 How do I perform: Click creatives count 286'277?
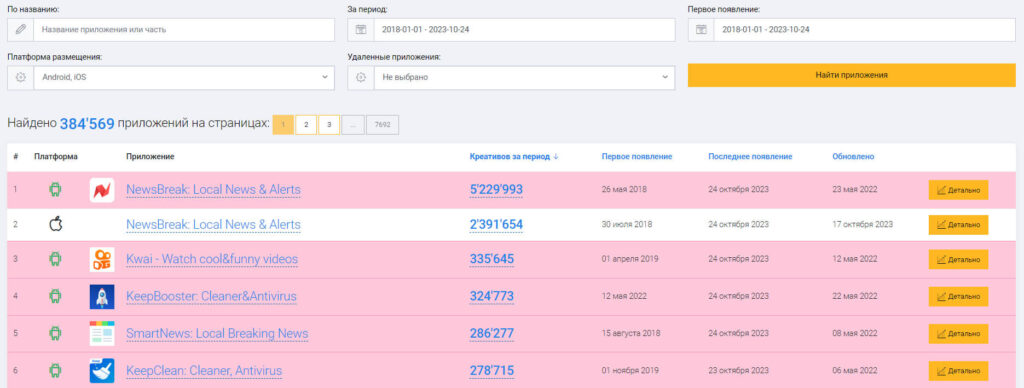click(492, 333)
